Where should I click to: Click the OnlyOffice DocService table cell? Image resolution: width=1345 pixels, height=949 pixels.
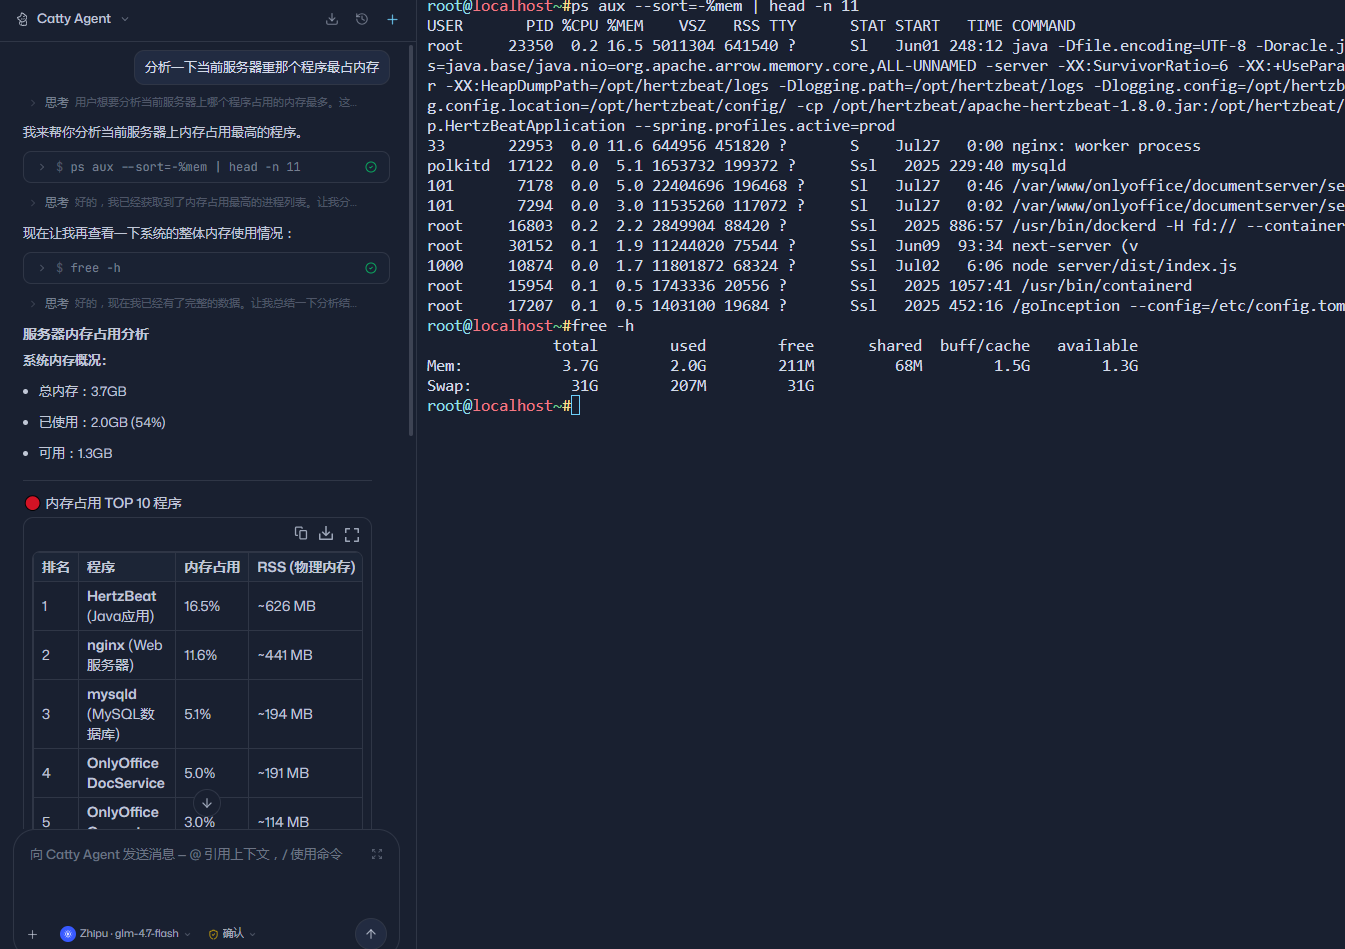coord(126,773)
